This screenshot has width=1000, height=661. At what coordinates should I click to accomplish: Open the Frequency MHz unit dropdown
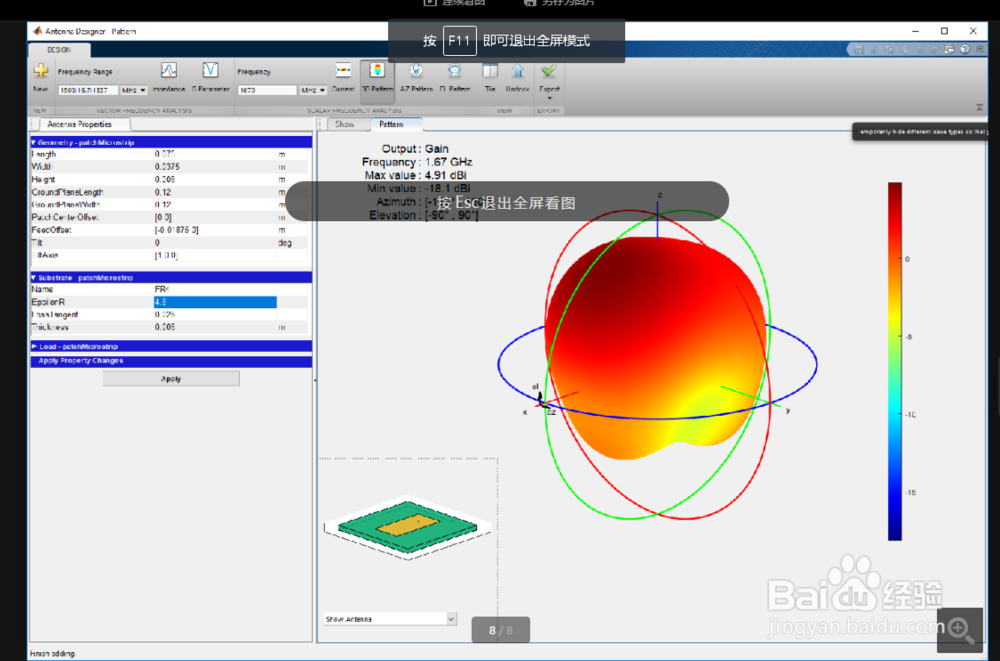(313, 90)
